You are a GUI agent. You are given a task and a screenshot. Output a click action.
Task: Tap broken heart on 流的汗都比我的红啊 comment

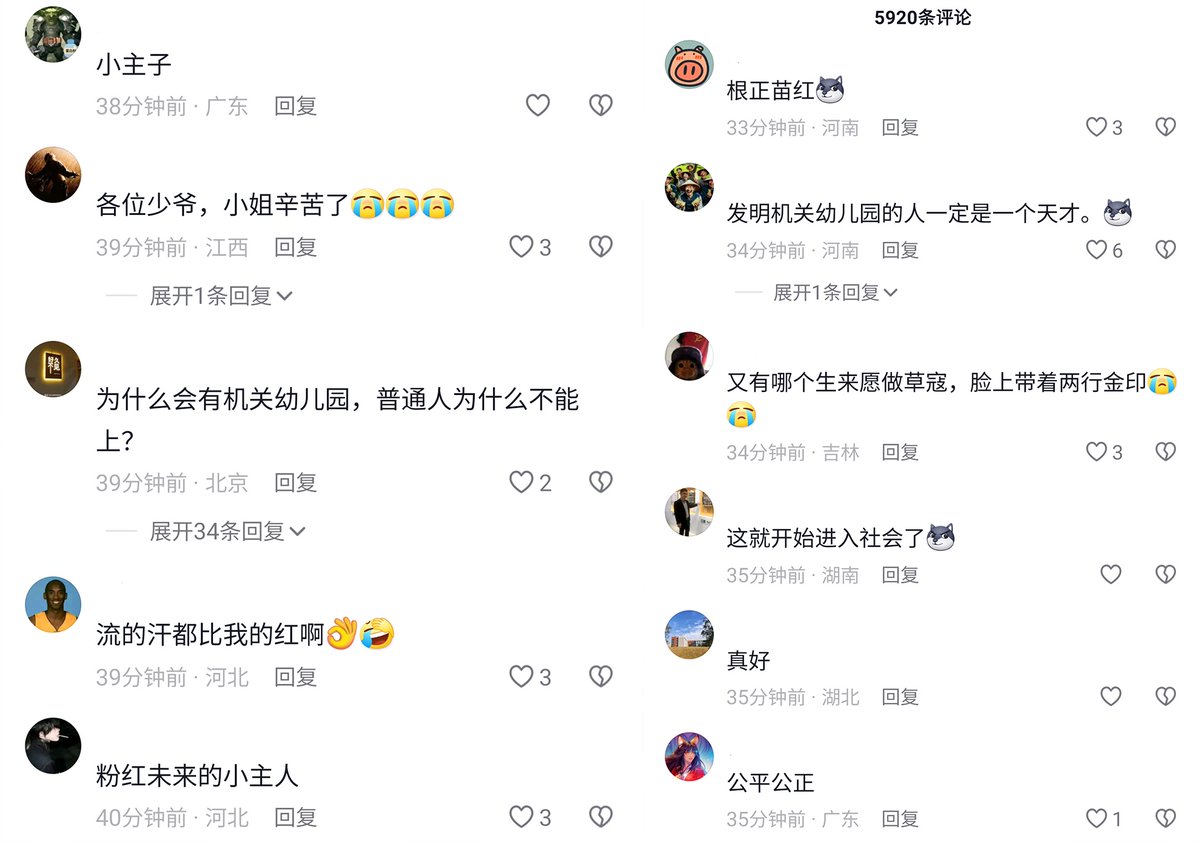point(600,676)
